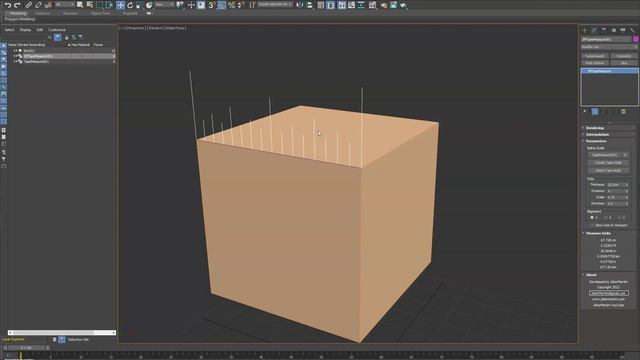Click the purple object color swatch

[636, 39]
